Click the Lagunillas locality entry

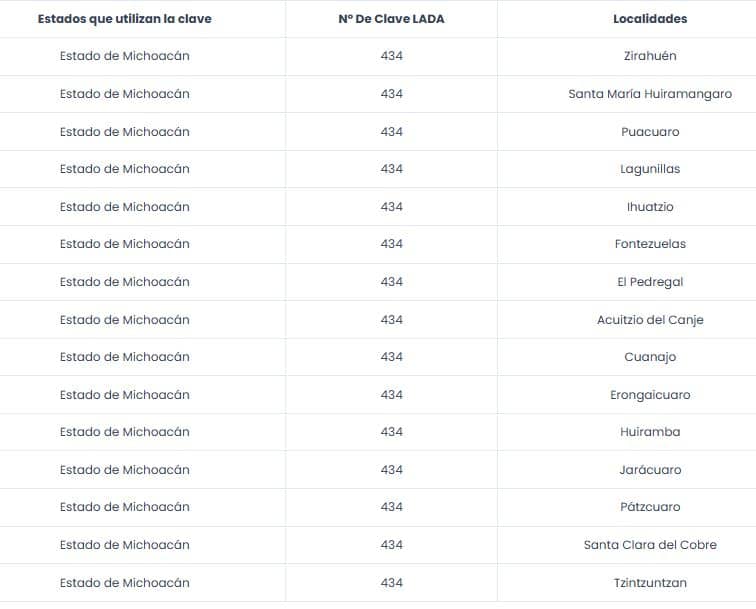point(650,169)
